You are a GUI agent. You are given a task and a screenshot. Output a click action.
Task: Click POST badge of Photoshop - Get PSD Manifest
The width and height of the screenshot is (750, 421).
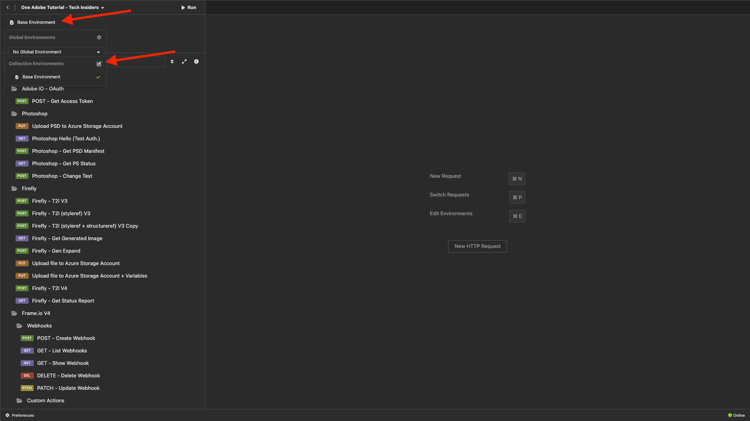coord(22,151)
